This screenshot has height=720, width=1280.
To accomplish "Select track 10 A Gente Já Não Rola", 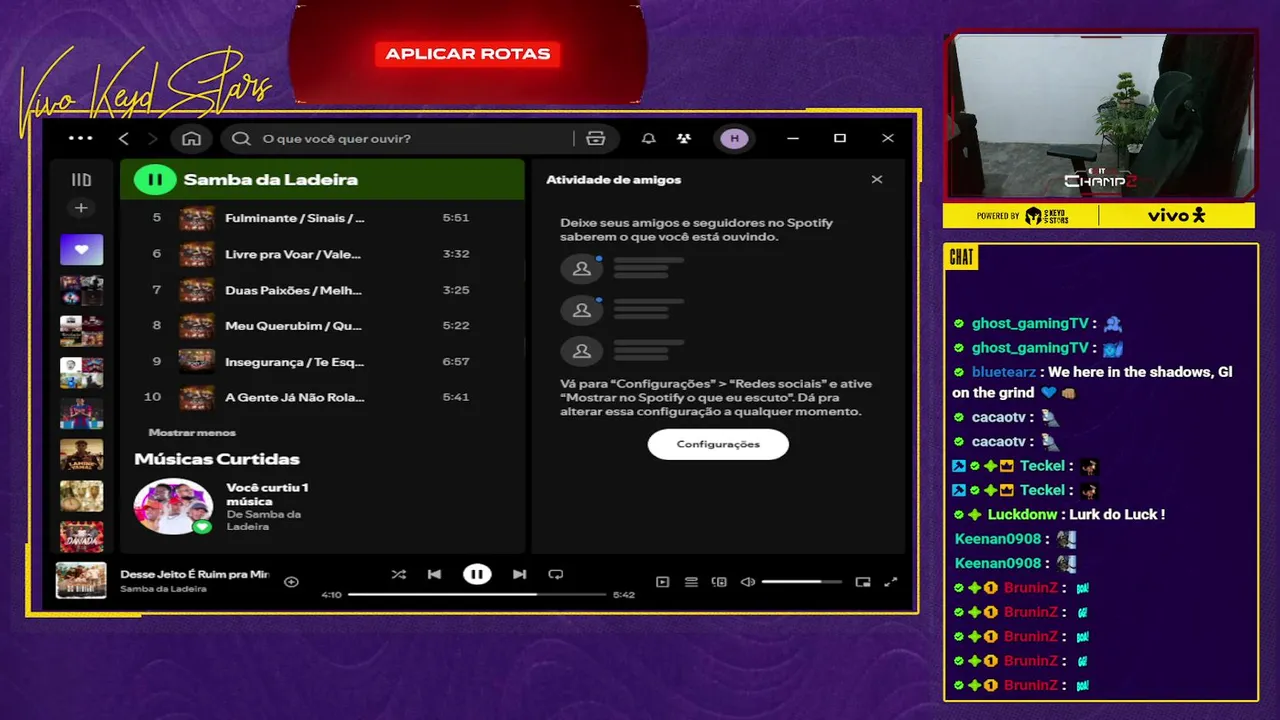I will tap(322, 397).
